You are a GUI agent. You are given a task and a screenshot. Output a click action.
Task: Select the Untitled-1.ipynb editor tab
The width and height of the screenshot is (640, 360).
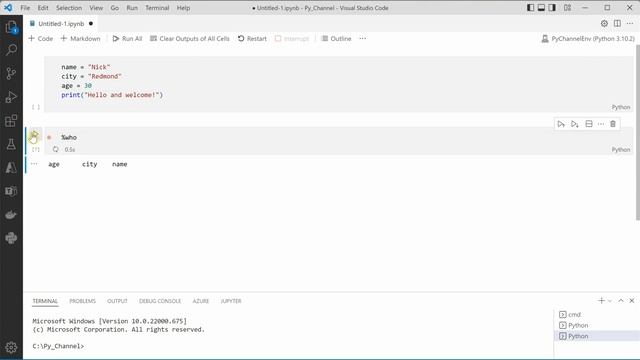pyautogui.click(x=61, y=24)
